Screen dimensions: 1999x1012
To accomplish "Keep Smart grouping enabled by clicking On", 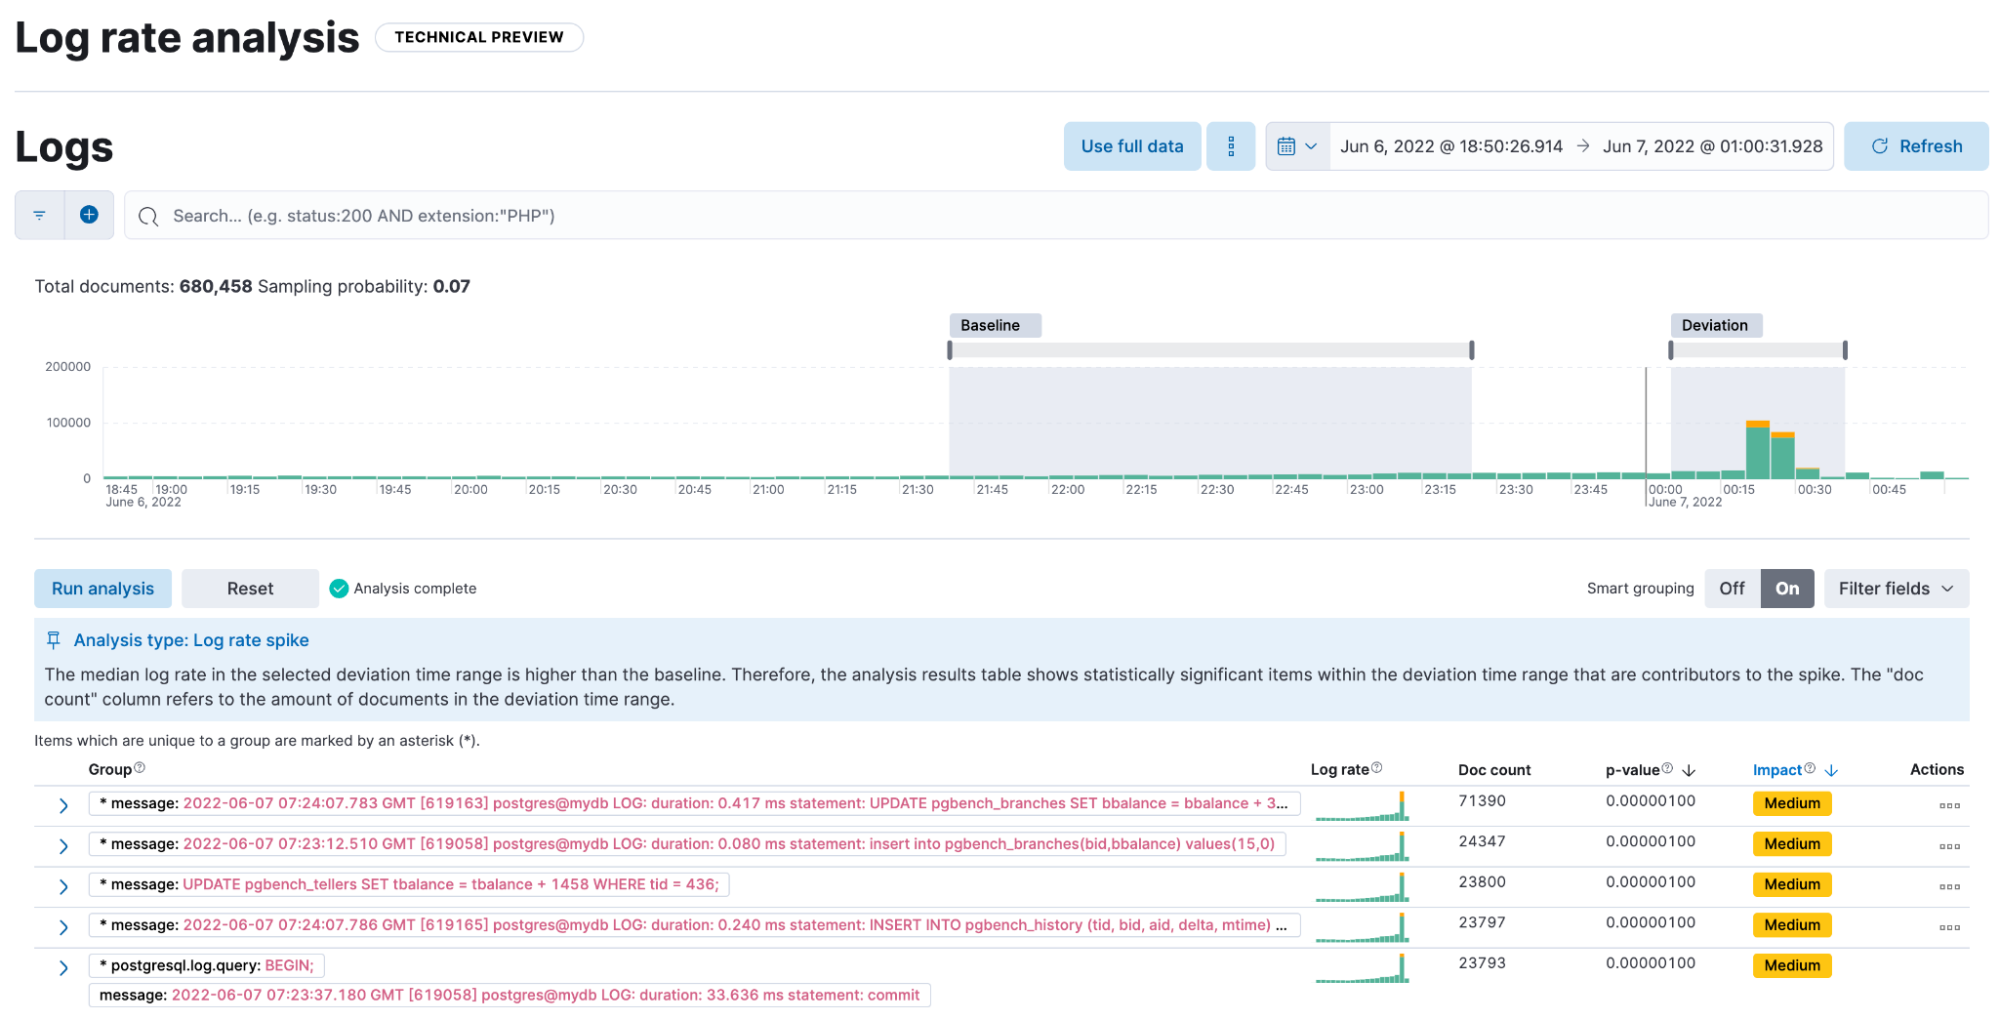I will 1788,588.
